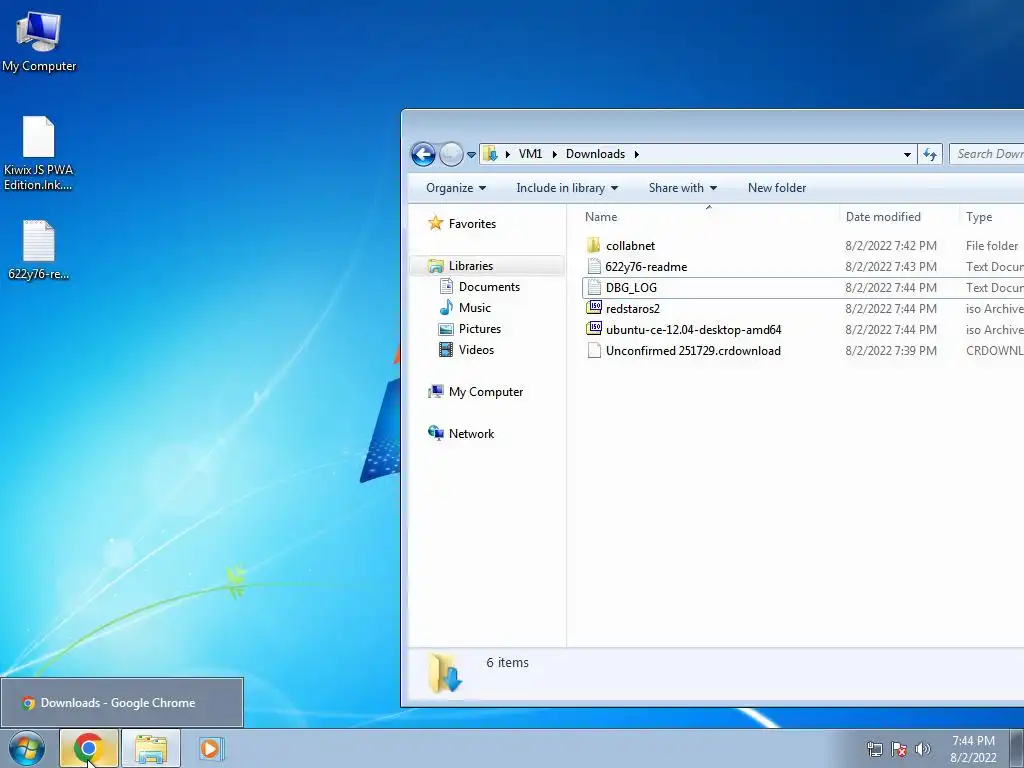
Task: Click My Computer icon in navigation pane
Action: [x=436, y=392]
